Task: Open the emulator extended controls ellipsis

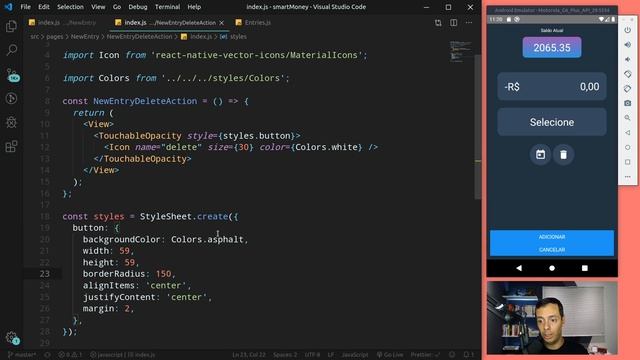Action: (x=628, y=177)
